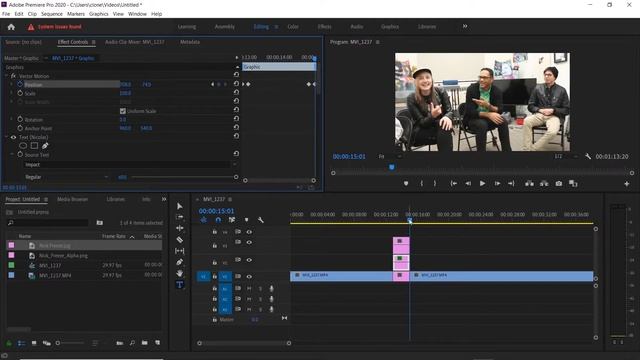Viewport: 640px width, 360px height.
Task: Play the Program monitor
Action: click(482, 184)
